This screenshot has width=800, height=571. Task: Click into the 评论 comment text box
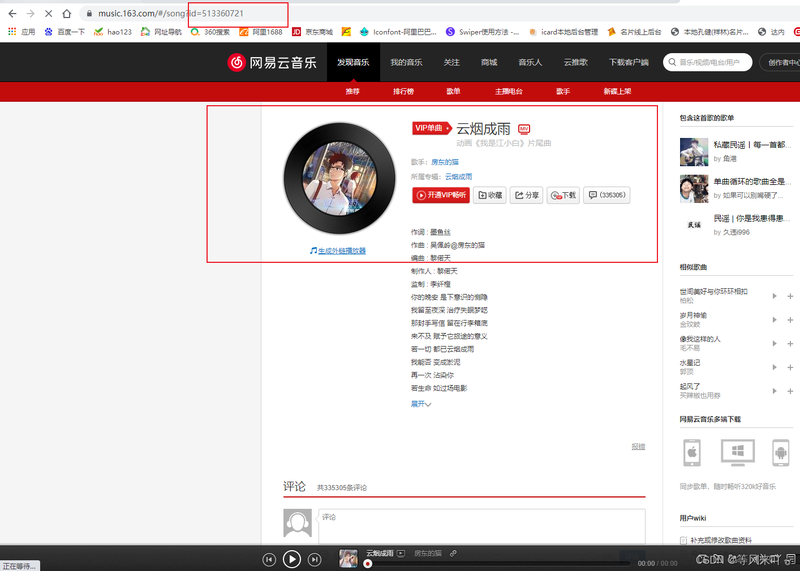pyautogui.click(x=482, y=527)
